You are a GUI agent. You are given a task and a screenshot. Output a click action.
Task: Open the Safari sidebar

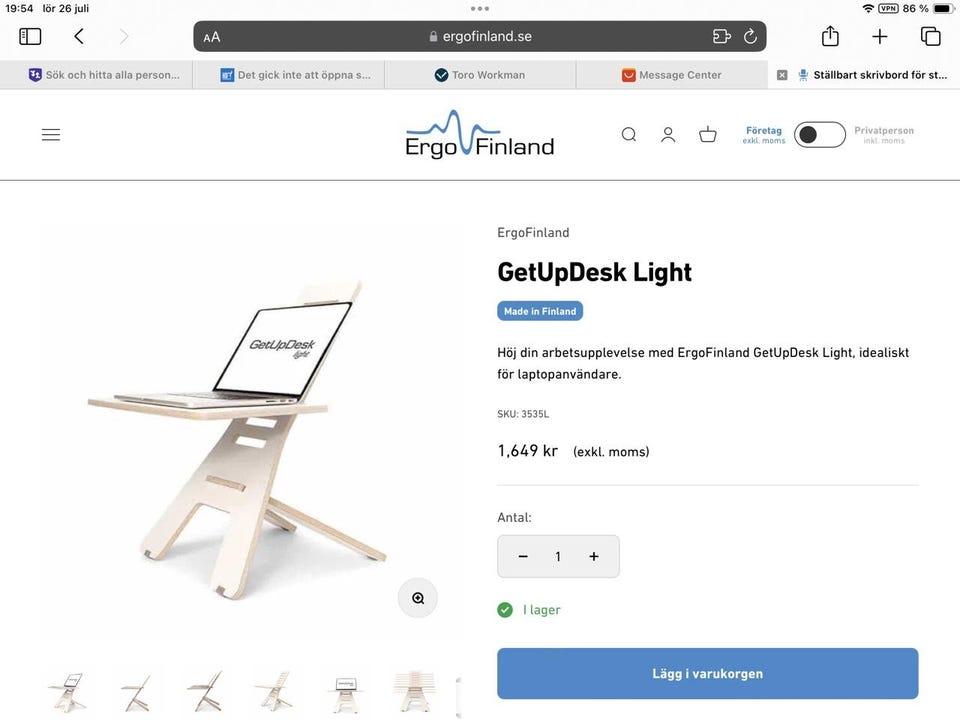click(30, 35)
